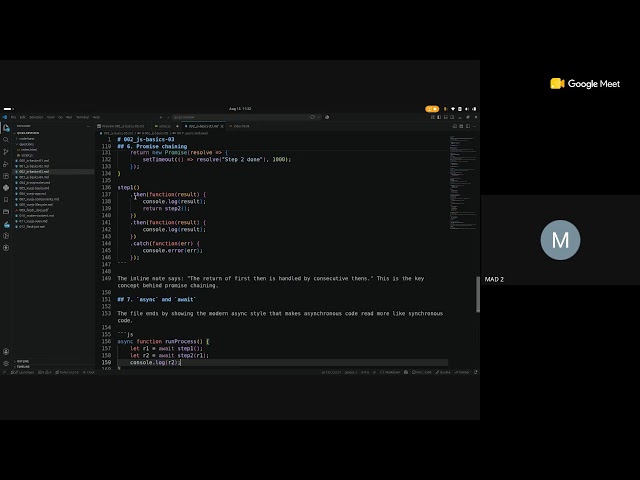
Task: Click the line 'console.log(r2);' at 159
Action: pos(155,362)
